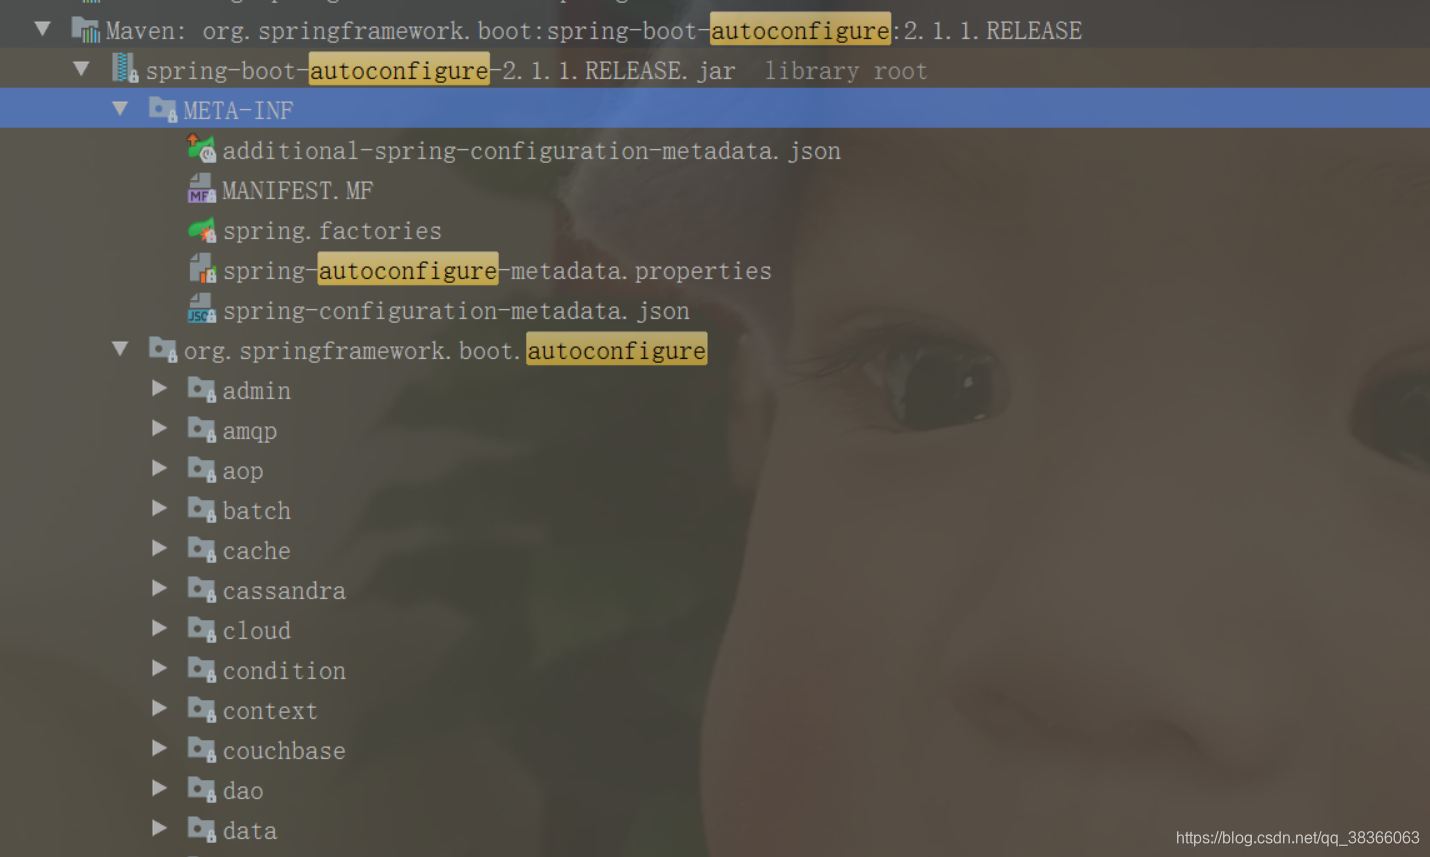
Task: Collapse the Maven spring-boot-autoconfigure library node
Action: pyautogui.click(x=43, y=29)
